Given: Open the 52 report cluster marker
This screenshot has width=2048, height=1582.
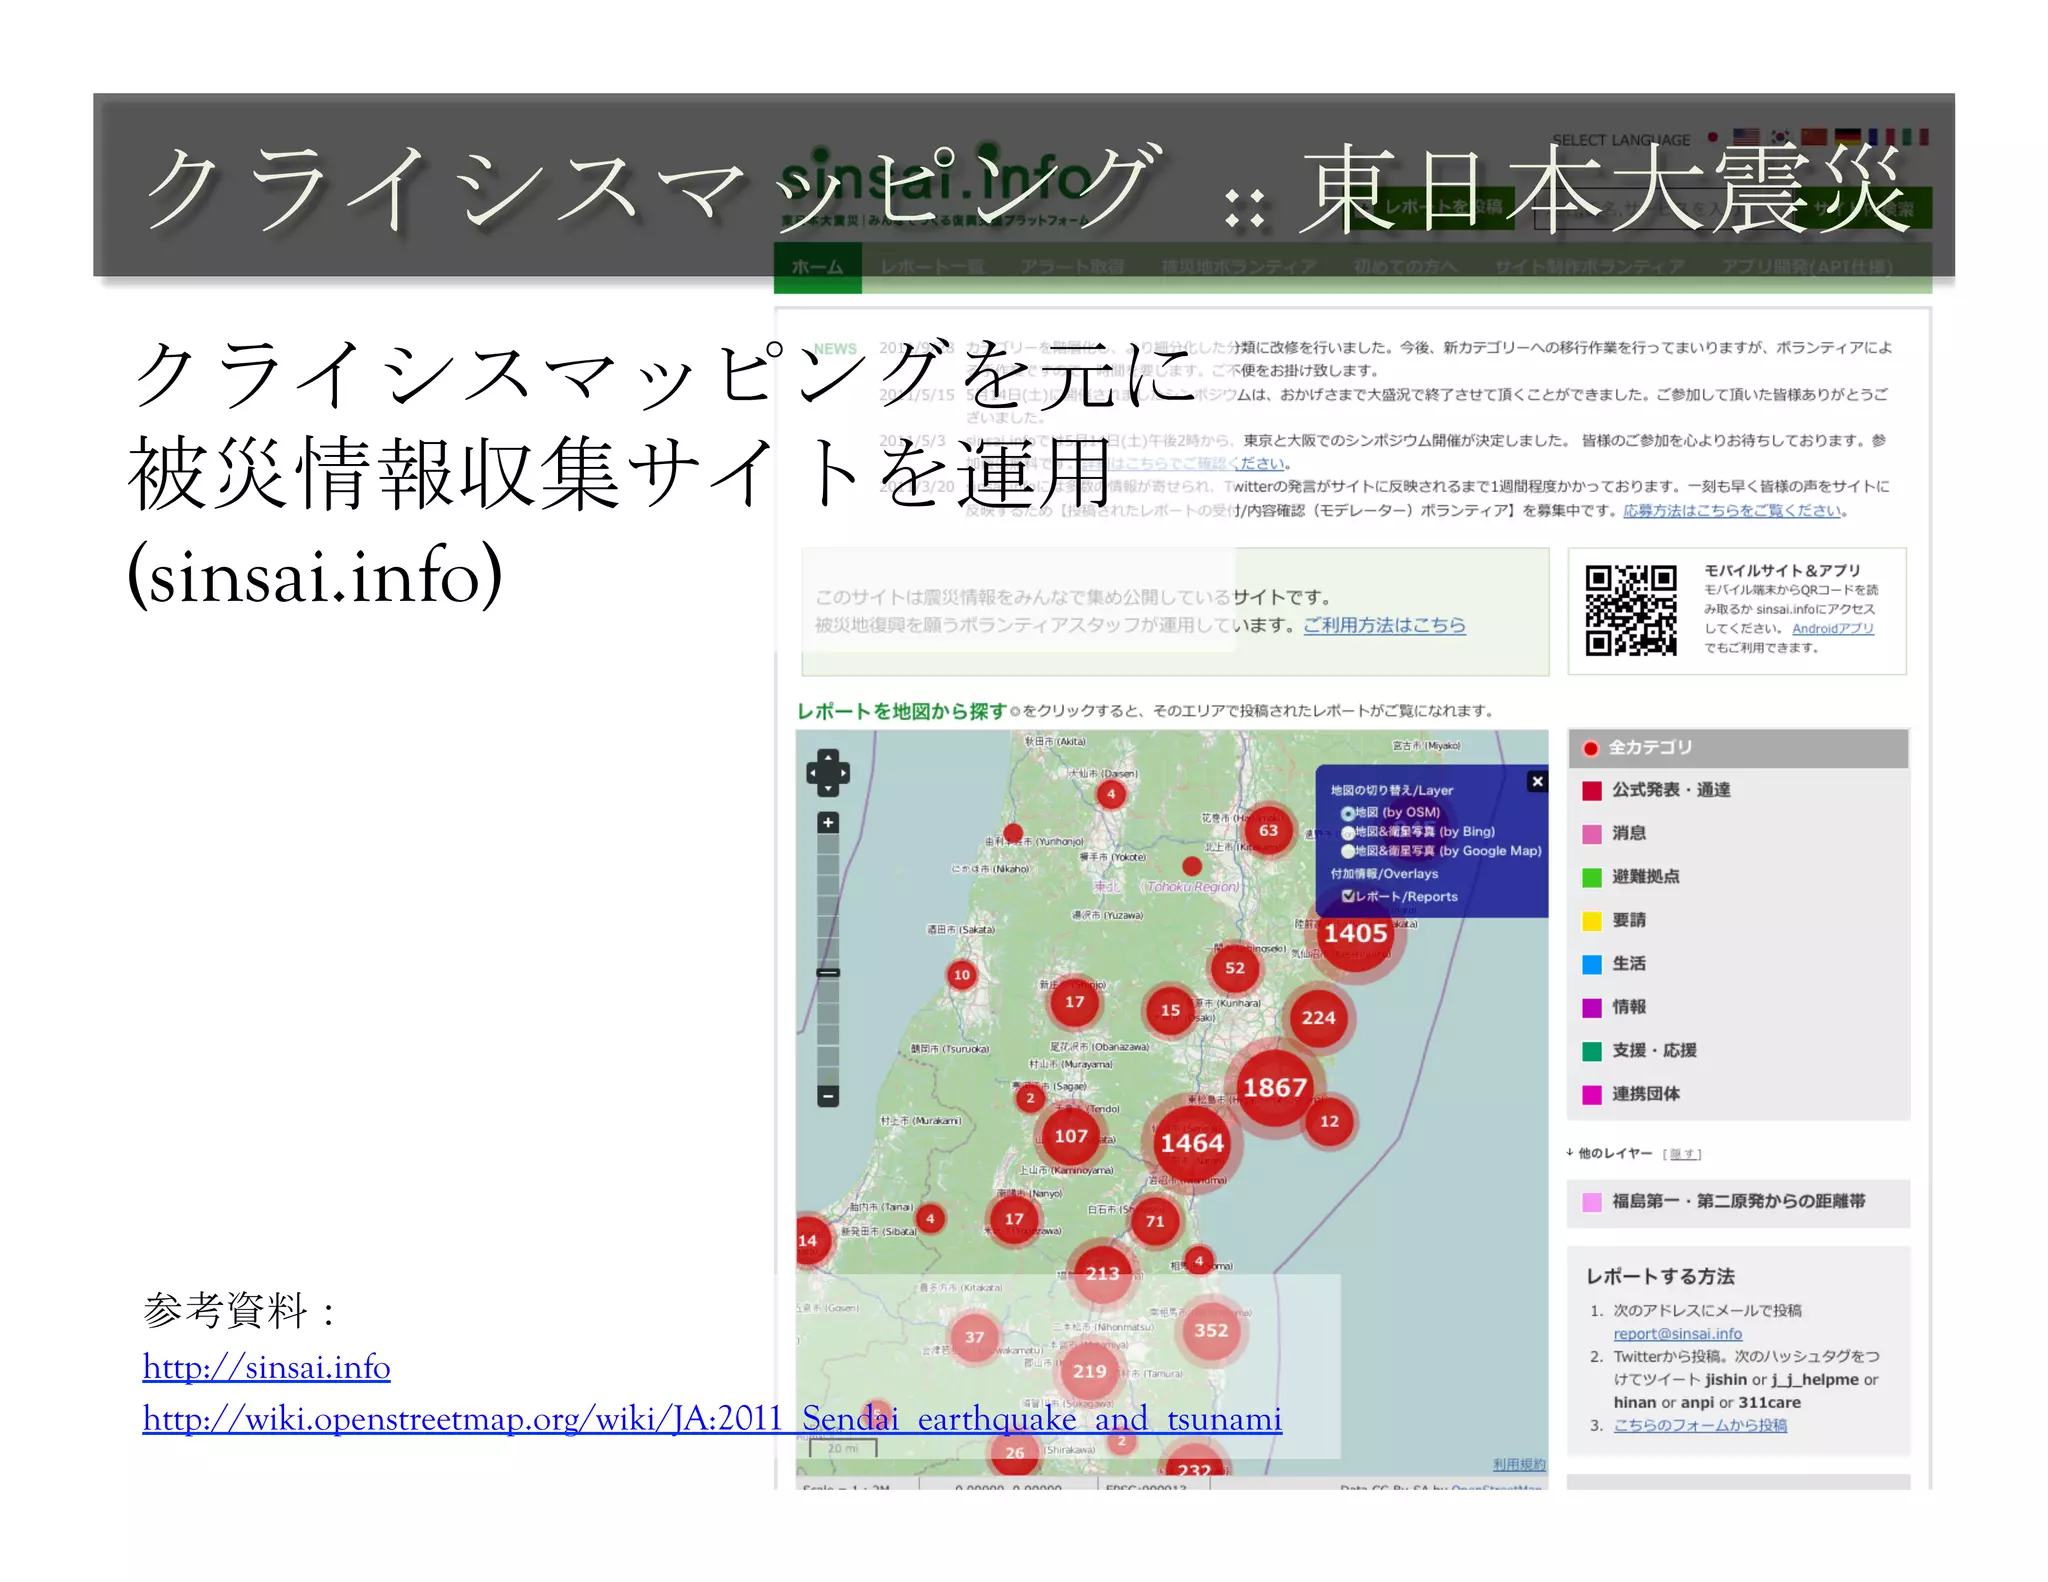Looking at the screenshot, I should tap(1235, 968).
